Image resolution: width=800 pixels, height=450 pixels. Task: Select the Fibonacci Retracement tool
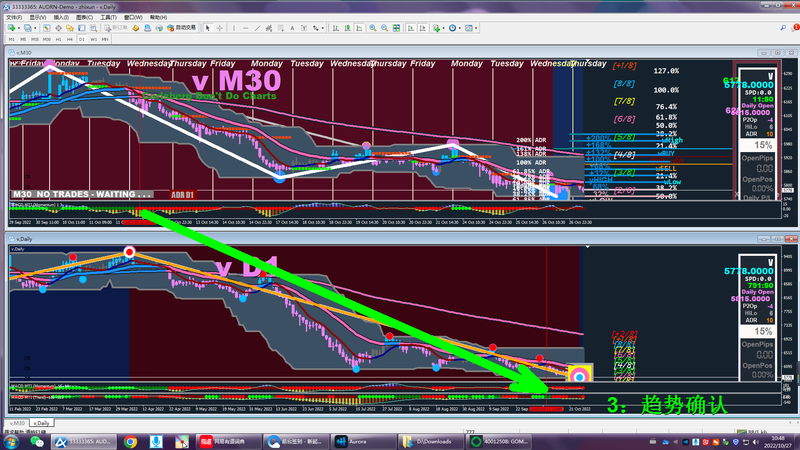tap(281, 28)
